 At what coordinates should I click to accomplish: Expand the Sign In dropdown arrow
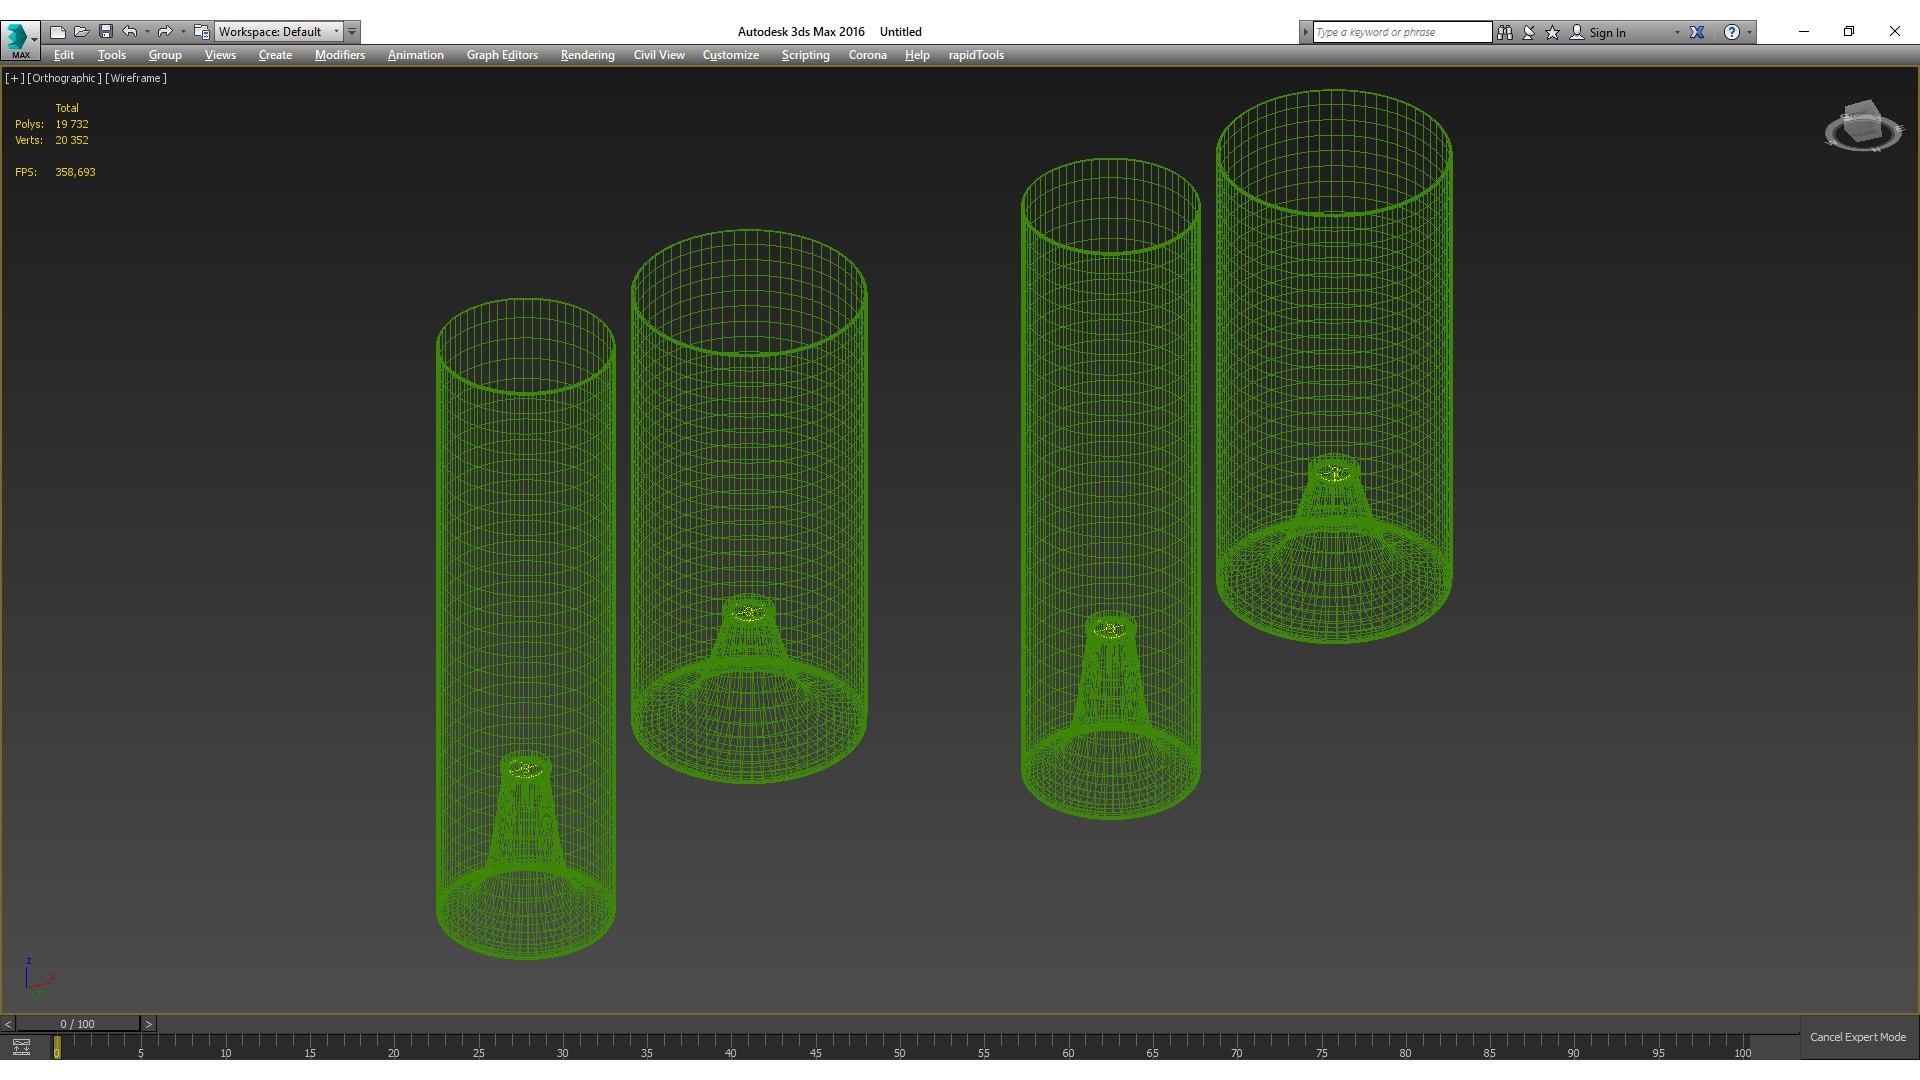1677,32
